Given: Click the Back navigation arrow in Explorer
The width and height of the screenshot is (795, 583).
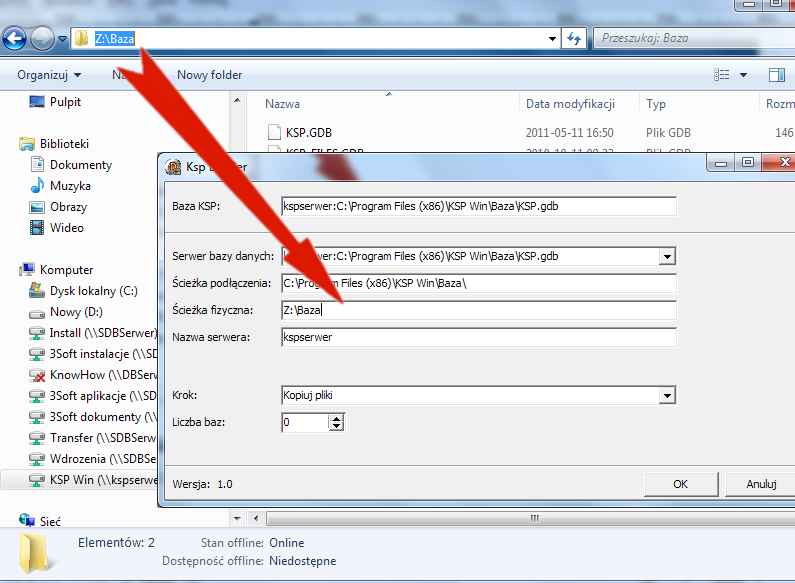Looking at the screenshot, I should pos(14,39).
